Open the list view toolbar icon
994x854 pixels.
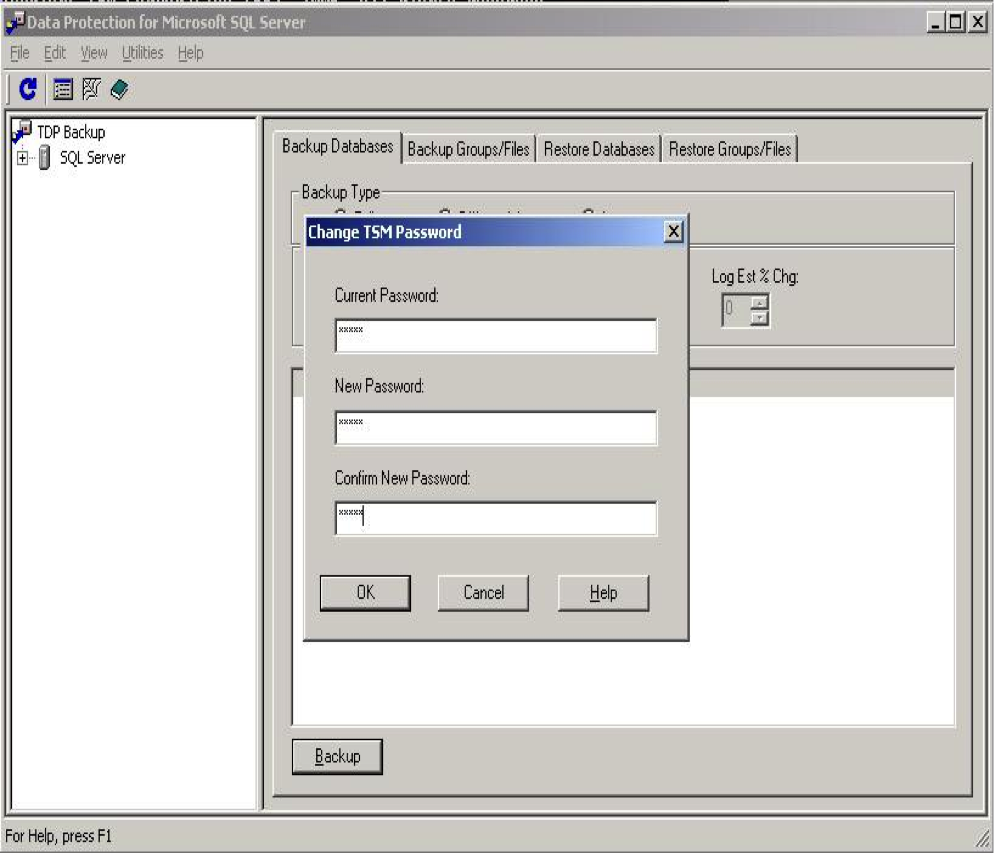(63, 89)
